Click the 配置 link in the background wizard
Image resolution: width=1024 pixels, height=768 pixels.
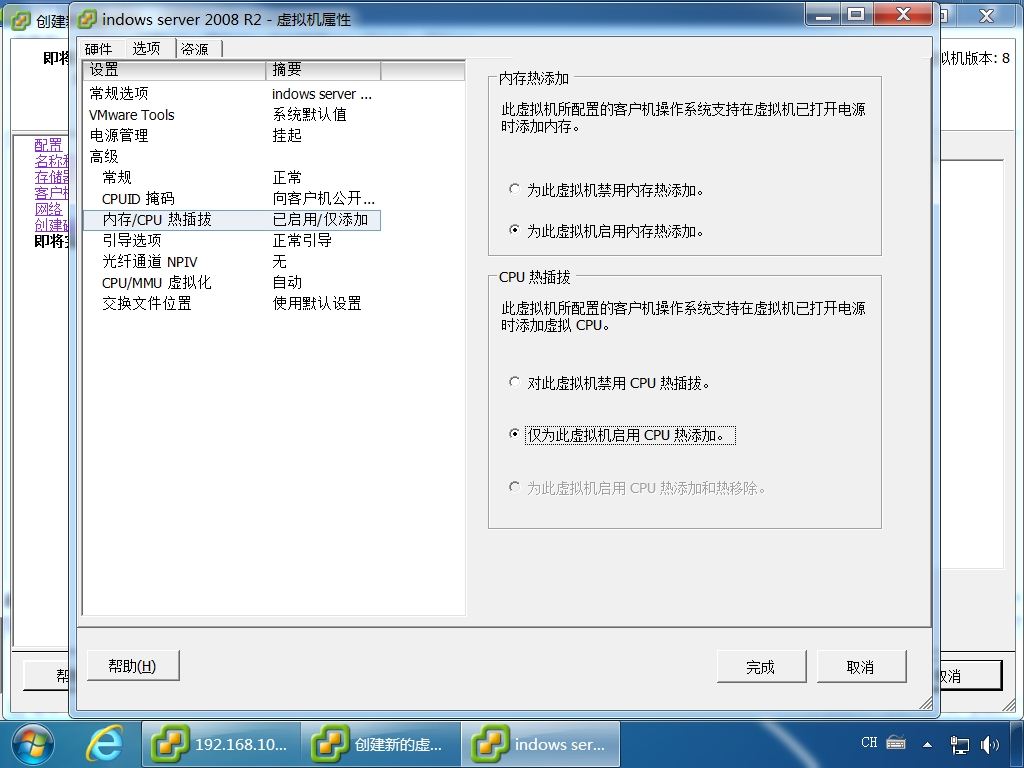coord(48,145)
